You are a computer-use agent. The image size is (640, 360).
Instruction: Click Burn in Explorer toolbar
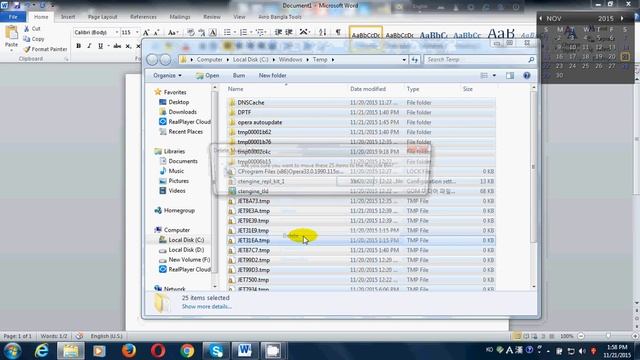pos(239,76)
